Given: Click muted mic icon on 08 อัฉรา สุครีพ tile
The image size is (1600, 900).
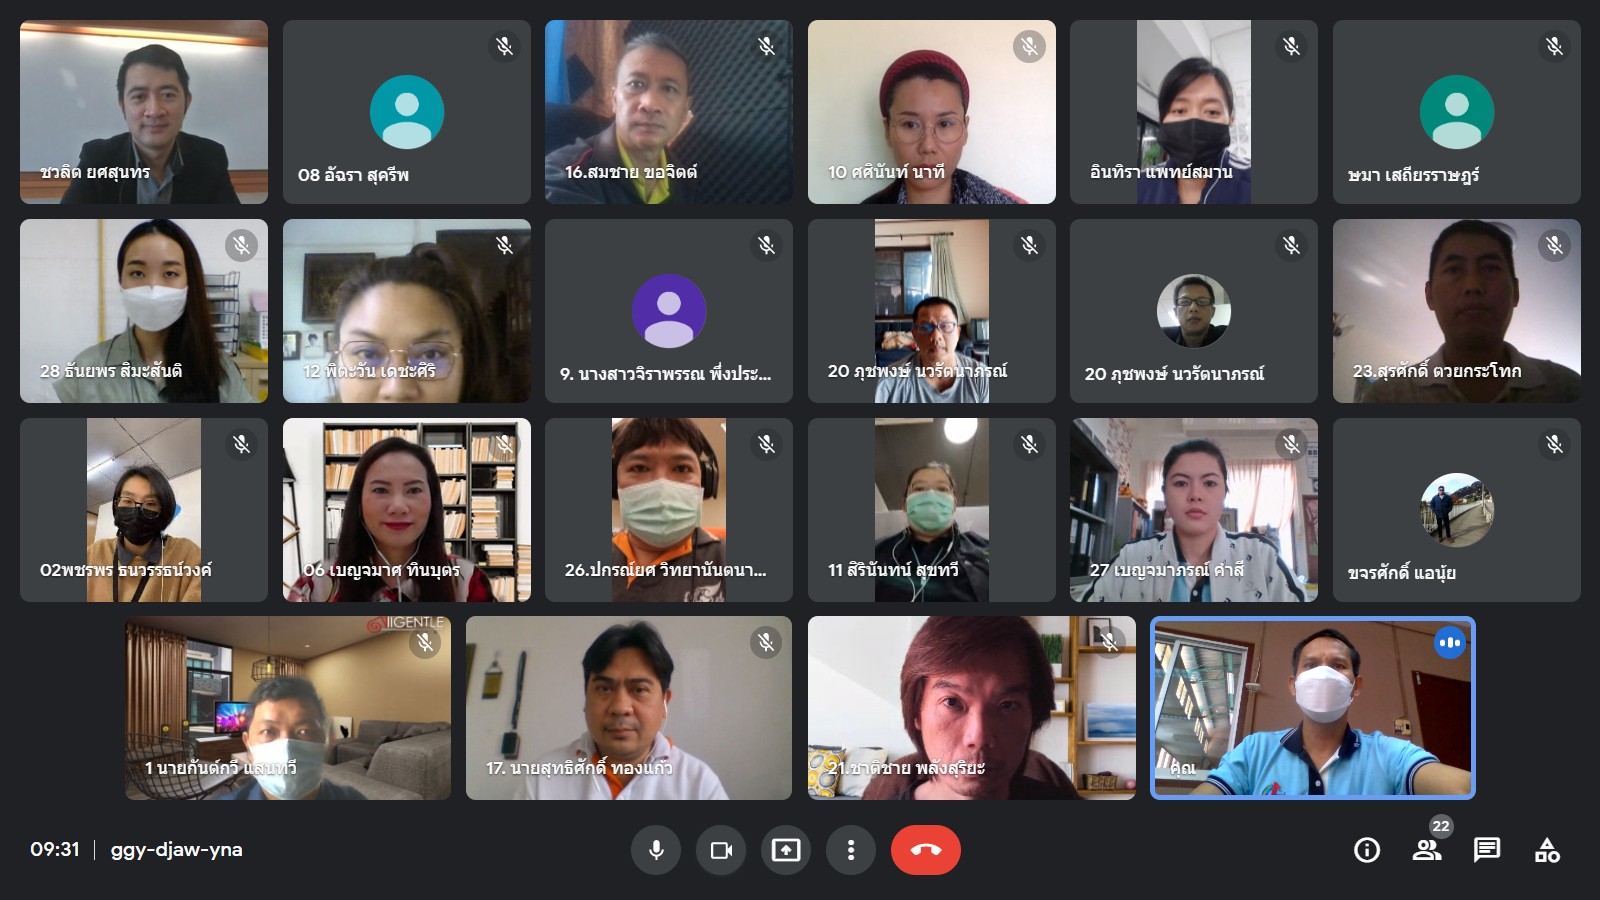Looking at the screenshot, I should pos(504,46).
